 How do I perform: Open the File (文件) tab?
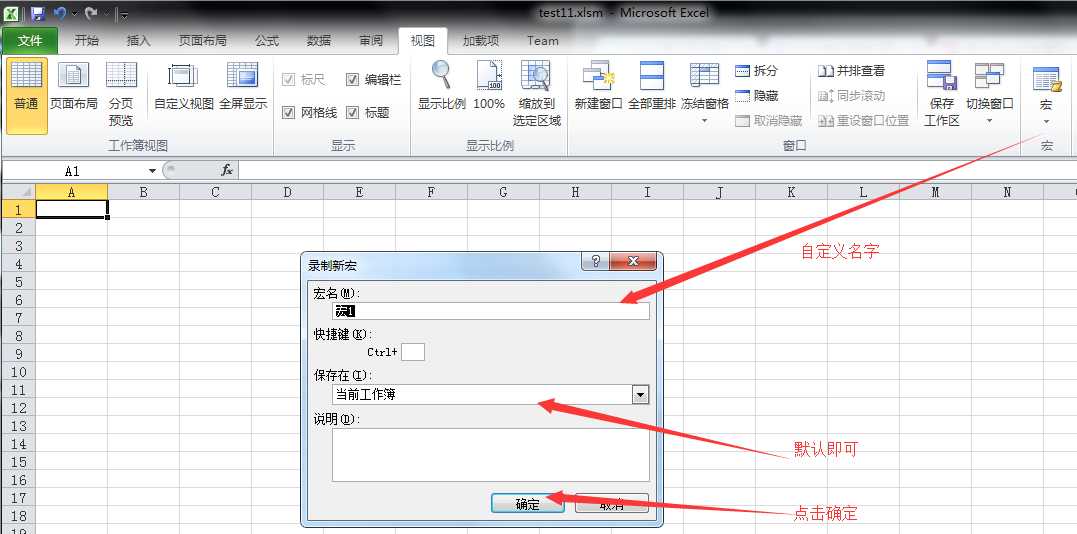30,41
